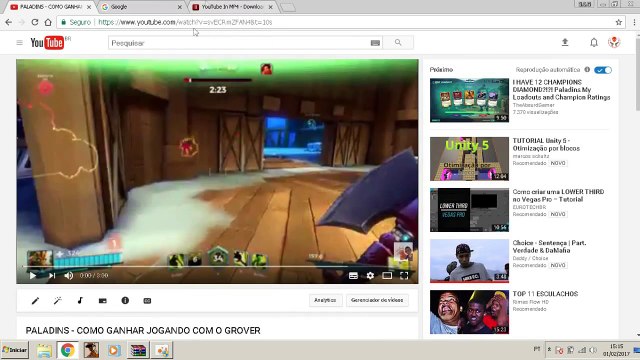This screenshot has height=360, width=640.
Task: Click the address bar URL
Action: pyautogui.click(x=185, y=22)
